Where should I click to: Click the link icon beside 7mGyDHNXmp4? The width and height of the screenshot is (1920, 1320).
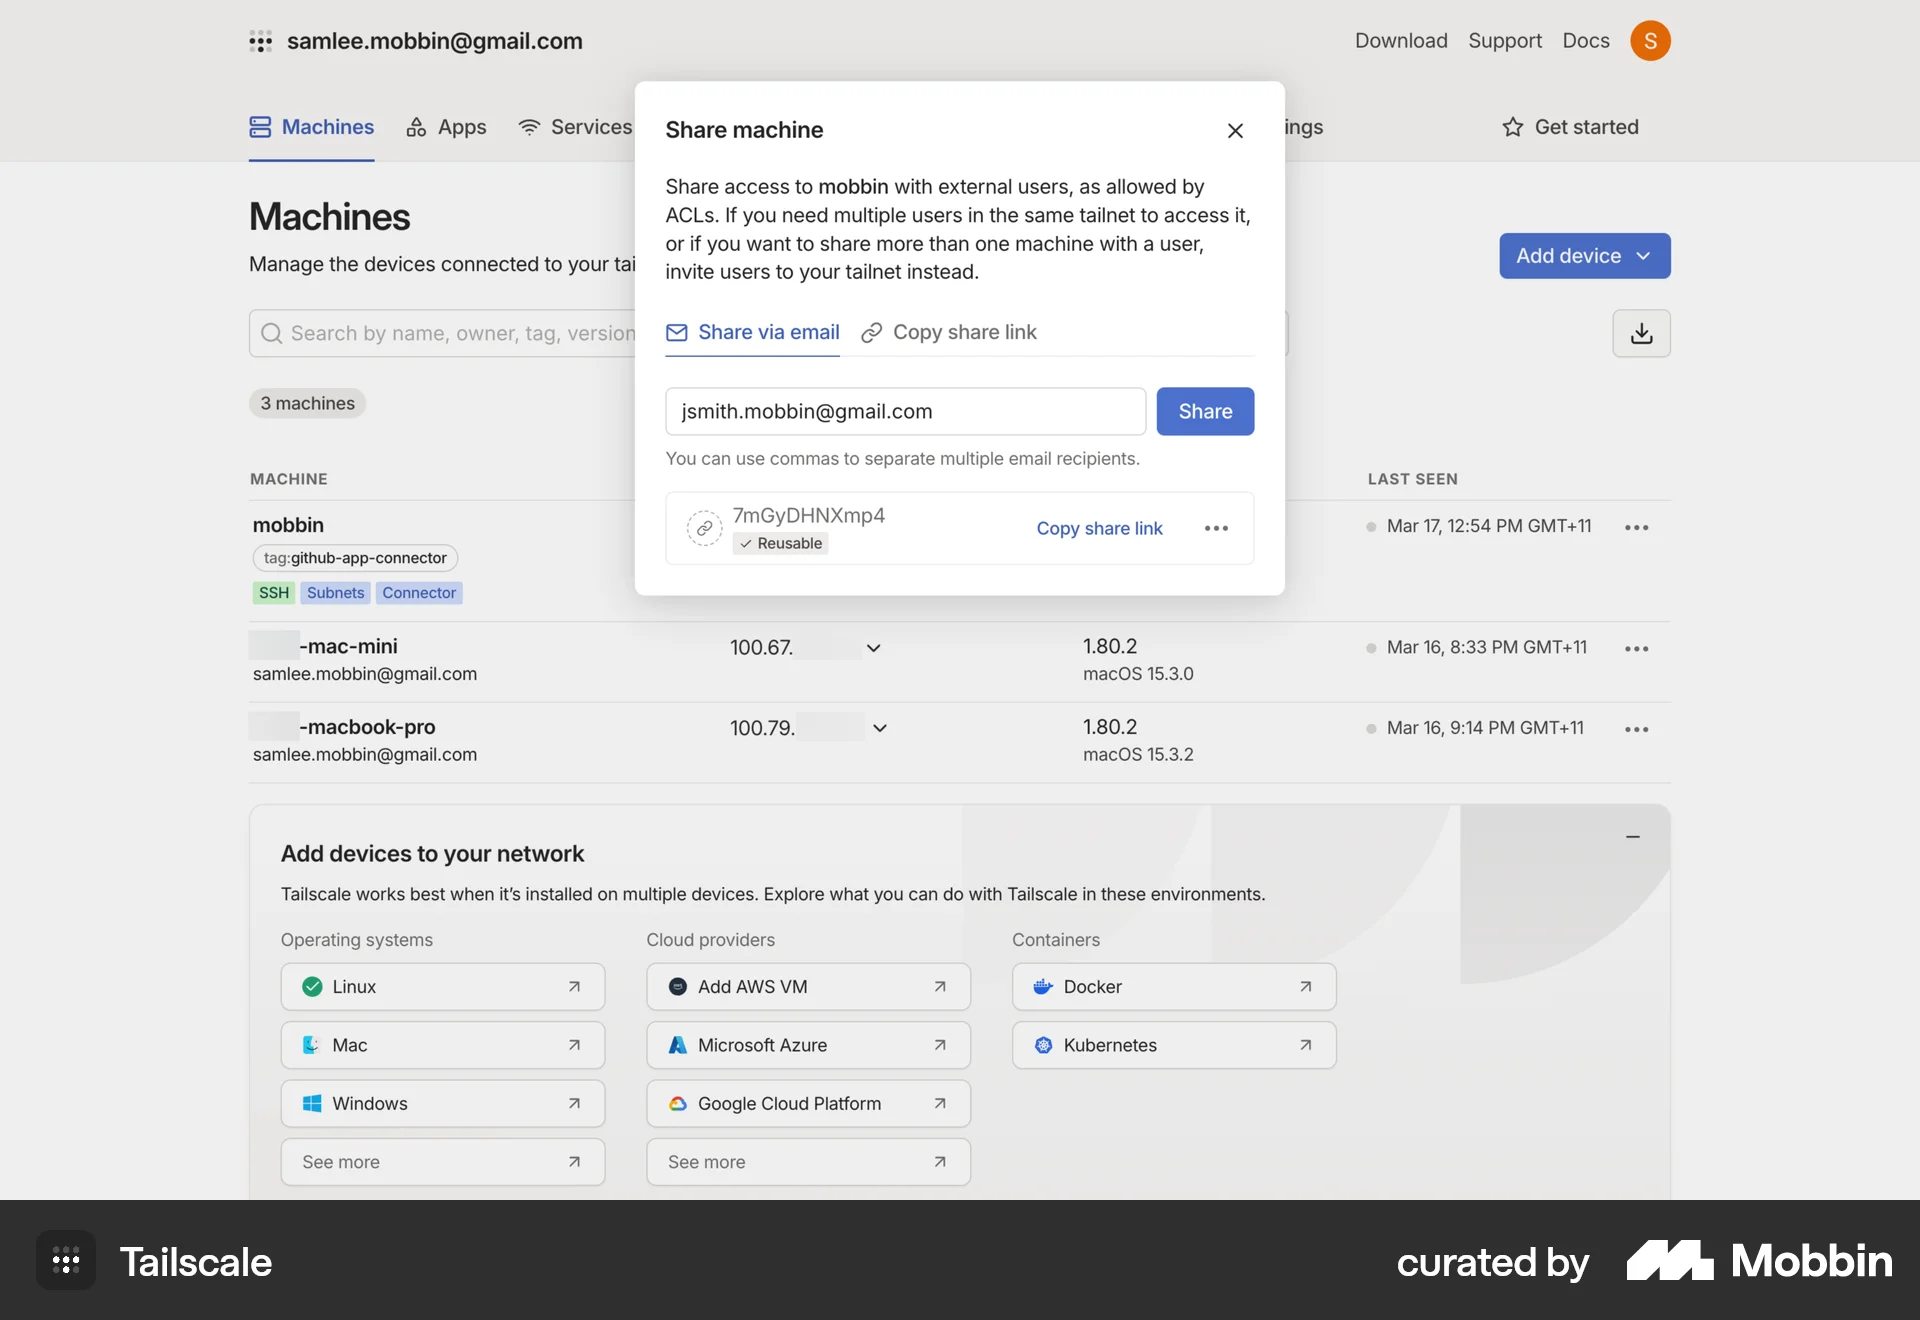coord(704,528)
